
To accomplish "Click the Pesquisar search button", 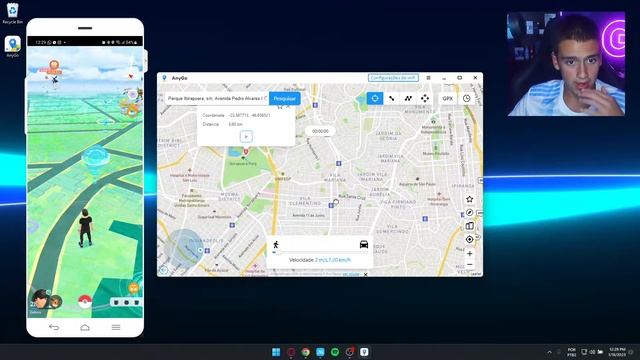I will (x=284, y=98).
